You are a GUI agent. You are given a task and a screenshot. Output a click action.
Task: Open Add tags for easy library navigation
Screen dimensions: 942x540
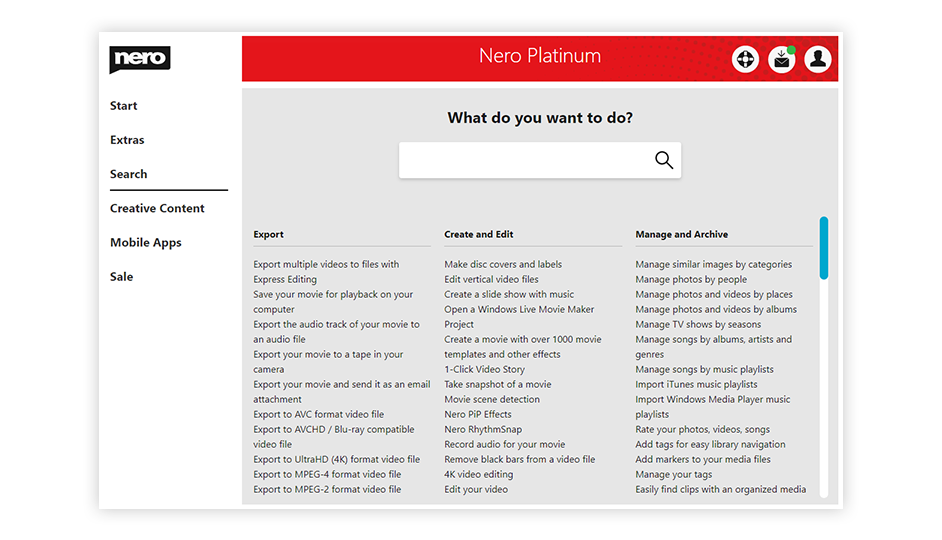[x=710, y=444]
